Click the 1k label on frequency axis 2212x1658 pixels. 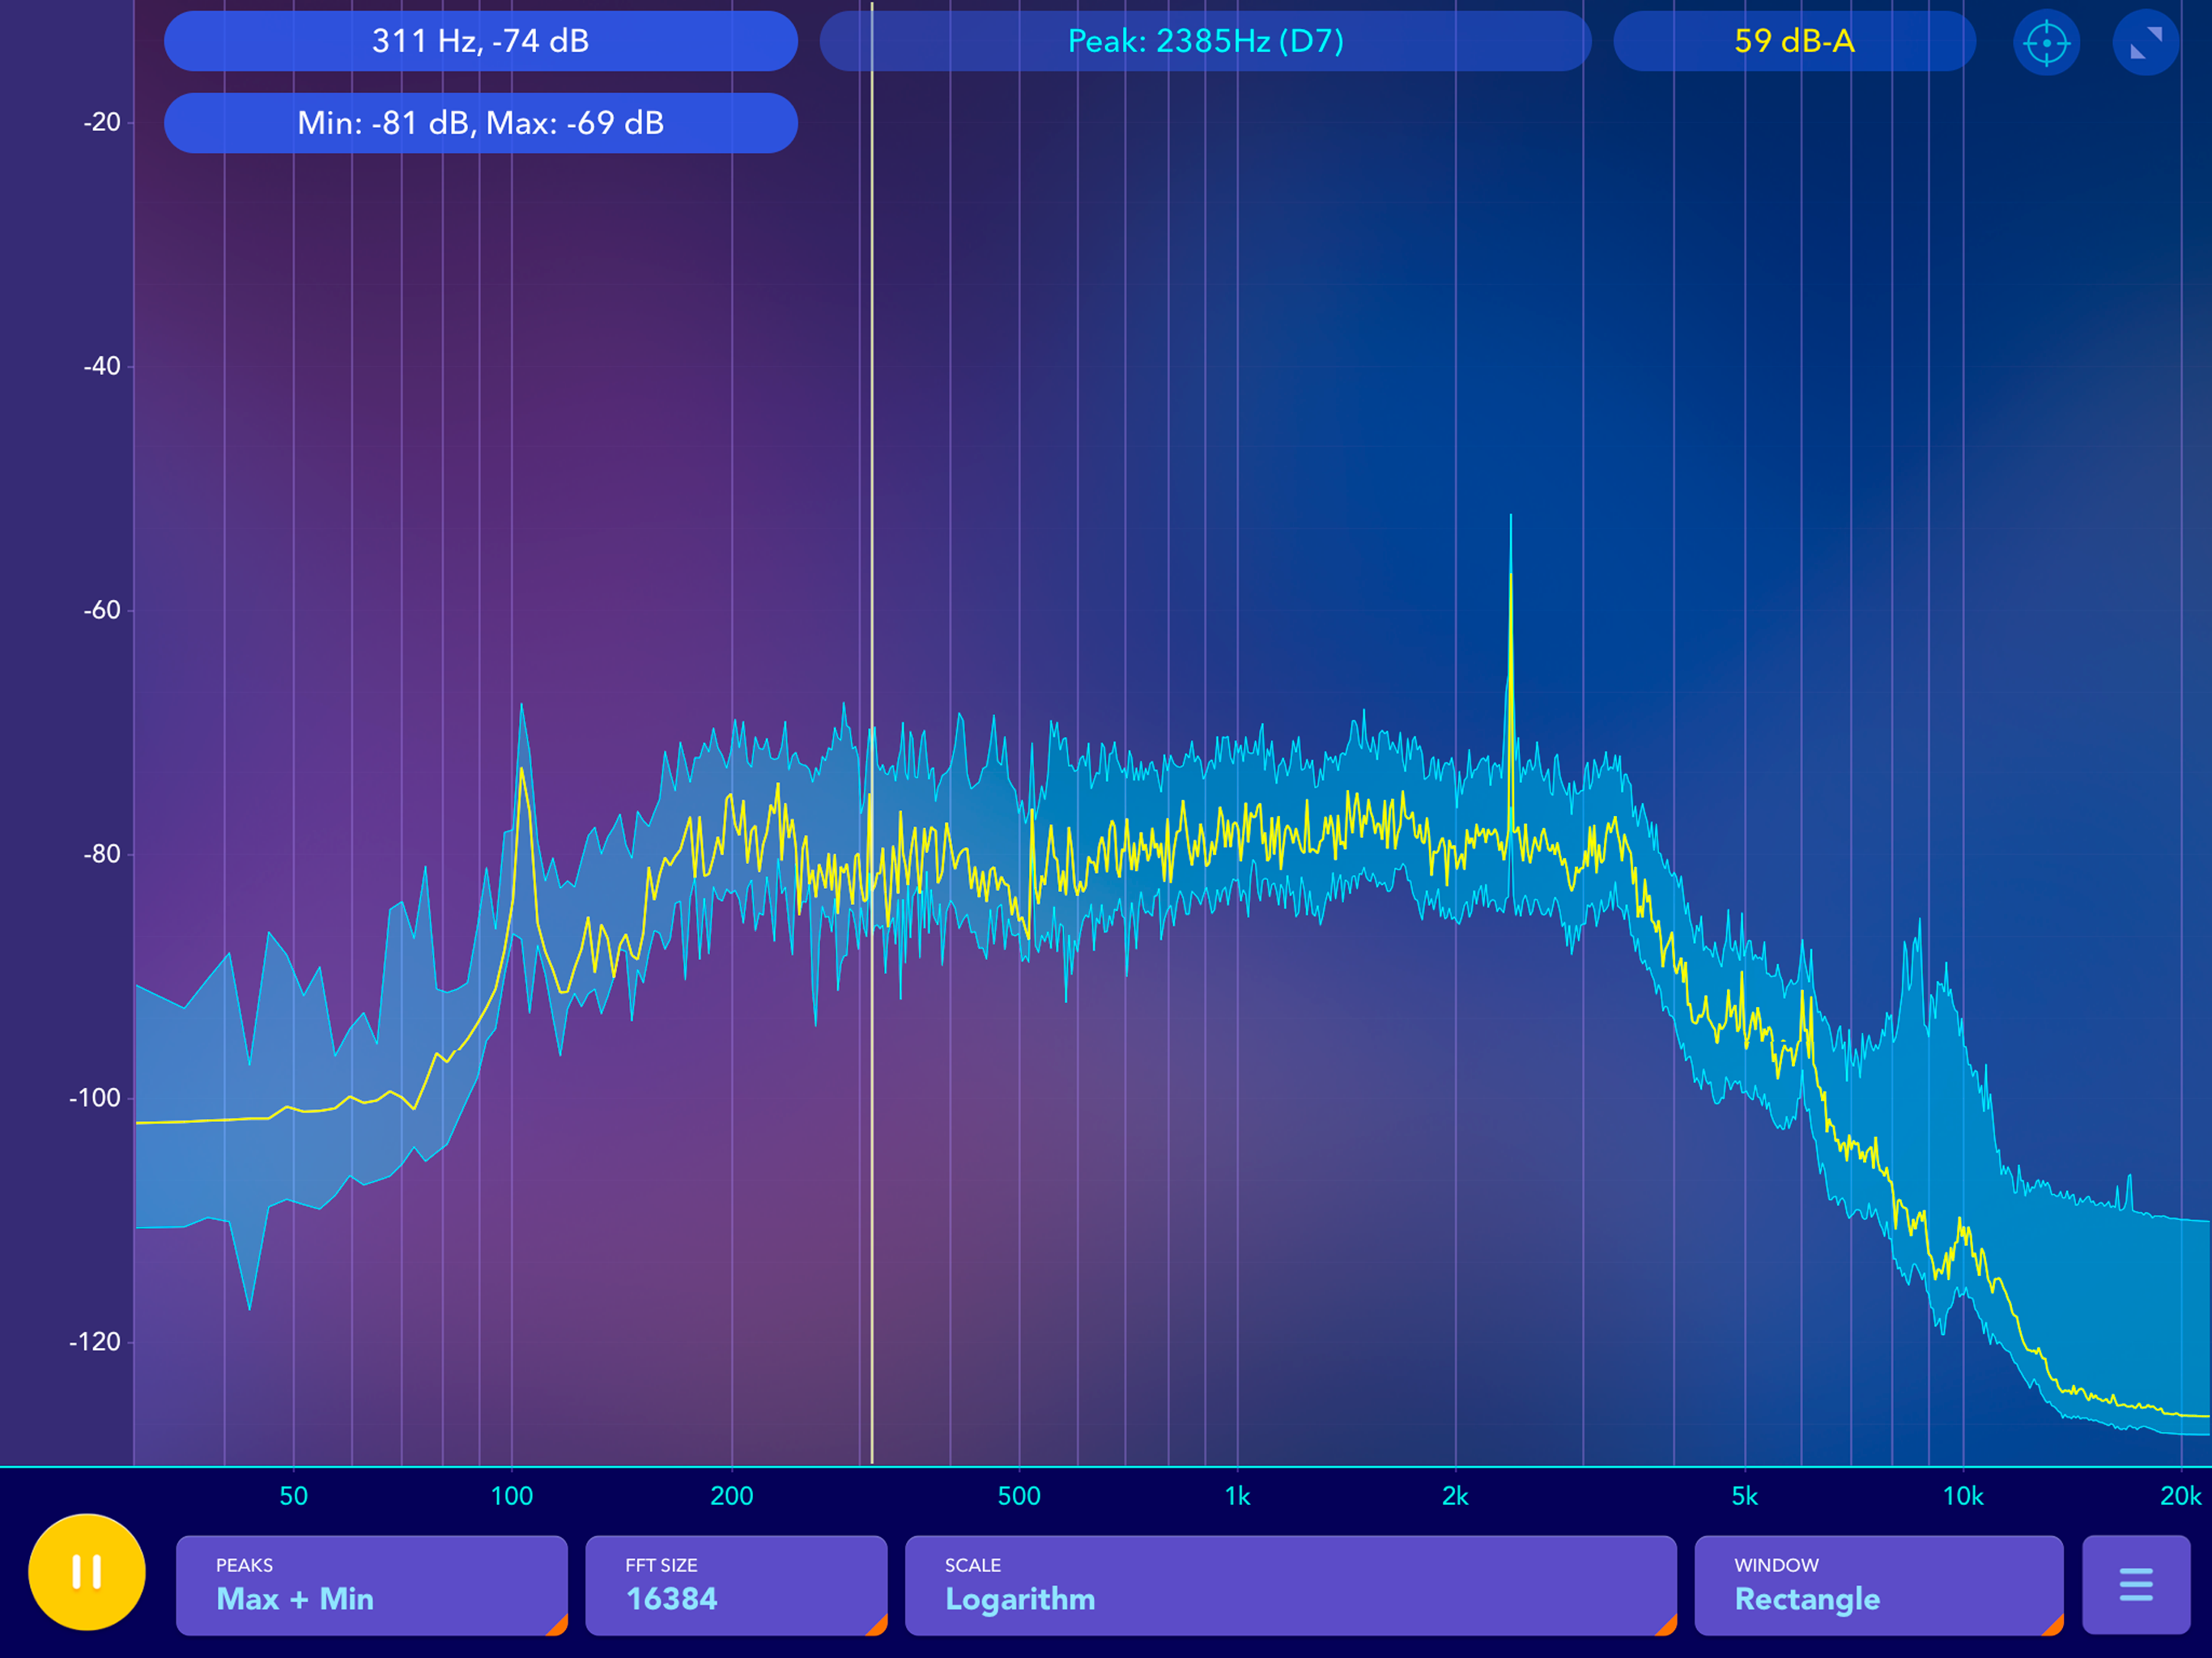[1237, 1496]
